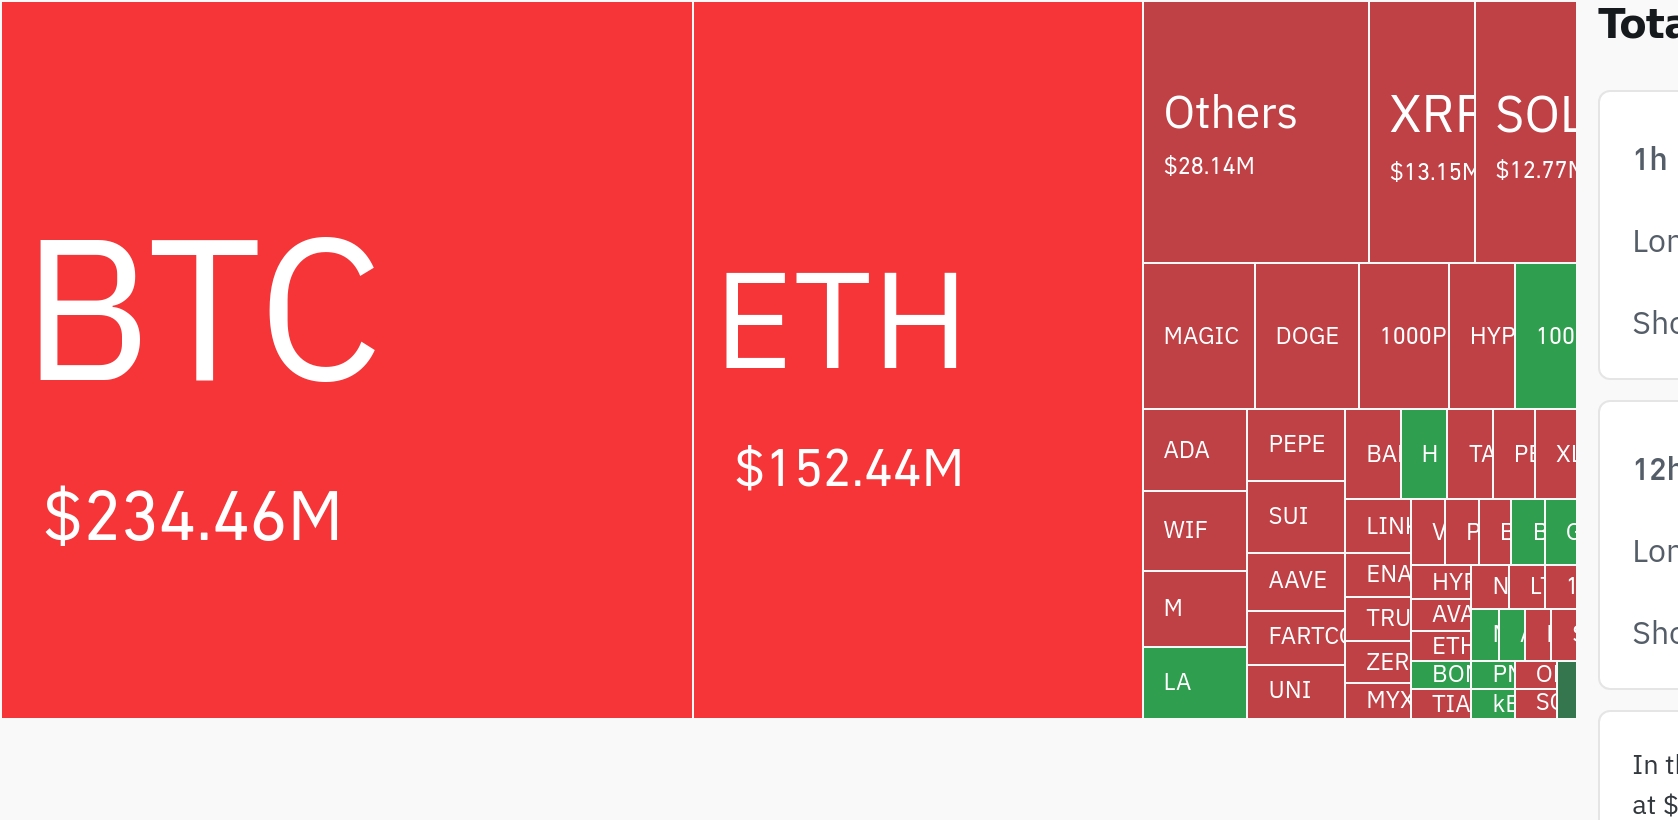Click the BTC liquidation block

click(x=346, y=360)
